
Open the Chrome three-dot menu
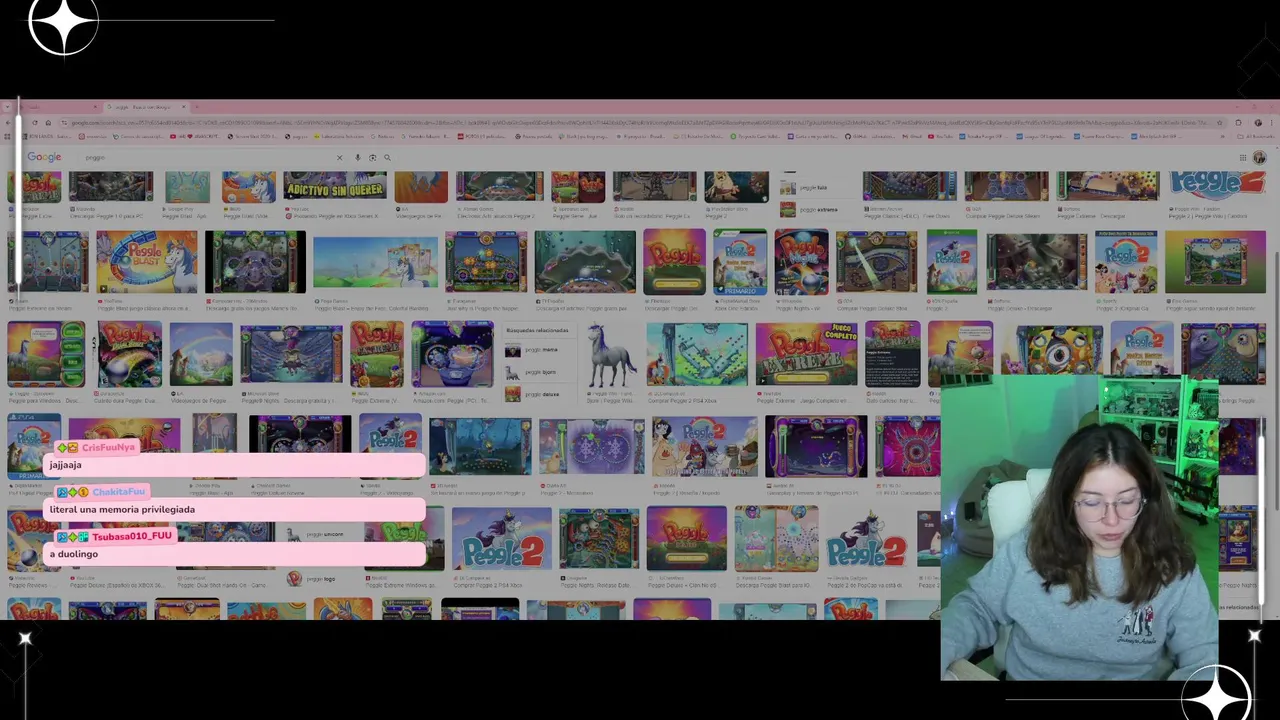coord(1272,122)
